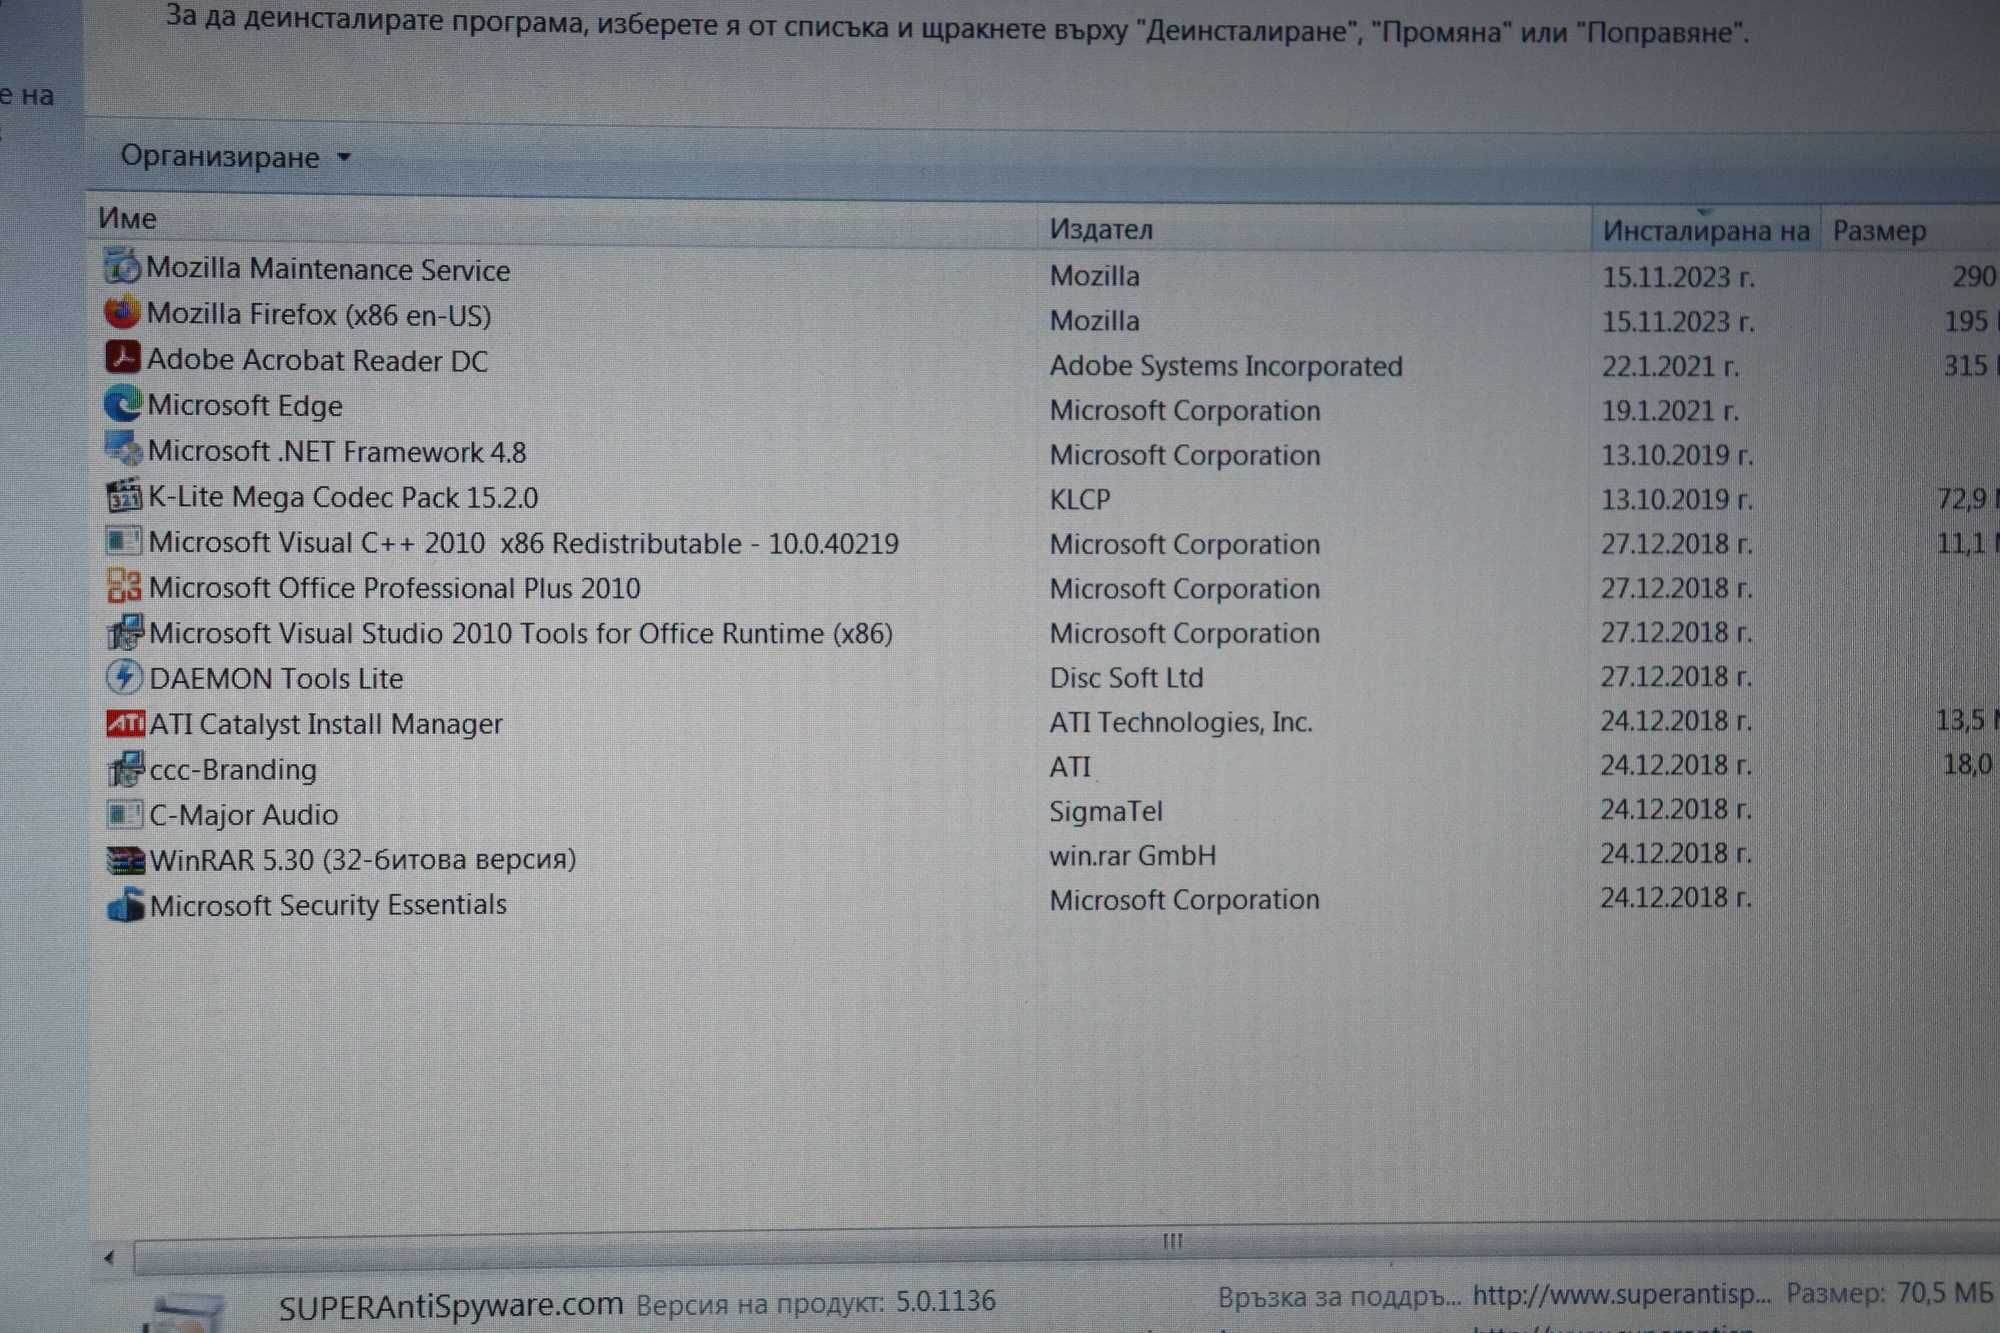The height and width of the screenshot is (1333, 2000).
Task: Select the Mozilla Maintenance Service row name
Action: (328, 269)
